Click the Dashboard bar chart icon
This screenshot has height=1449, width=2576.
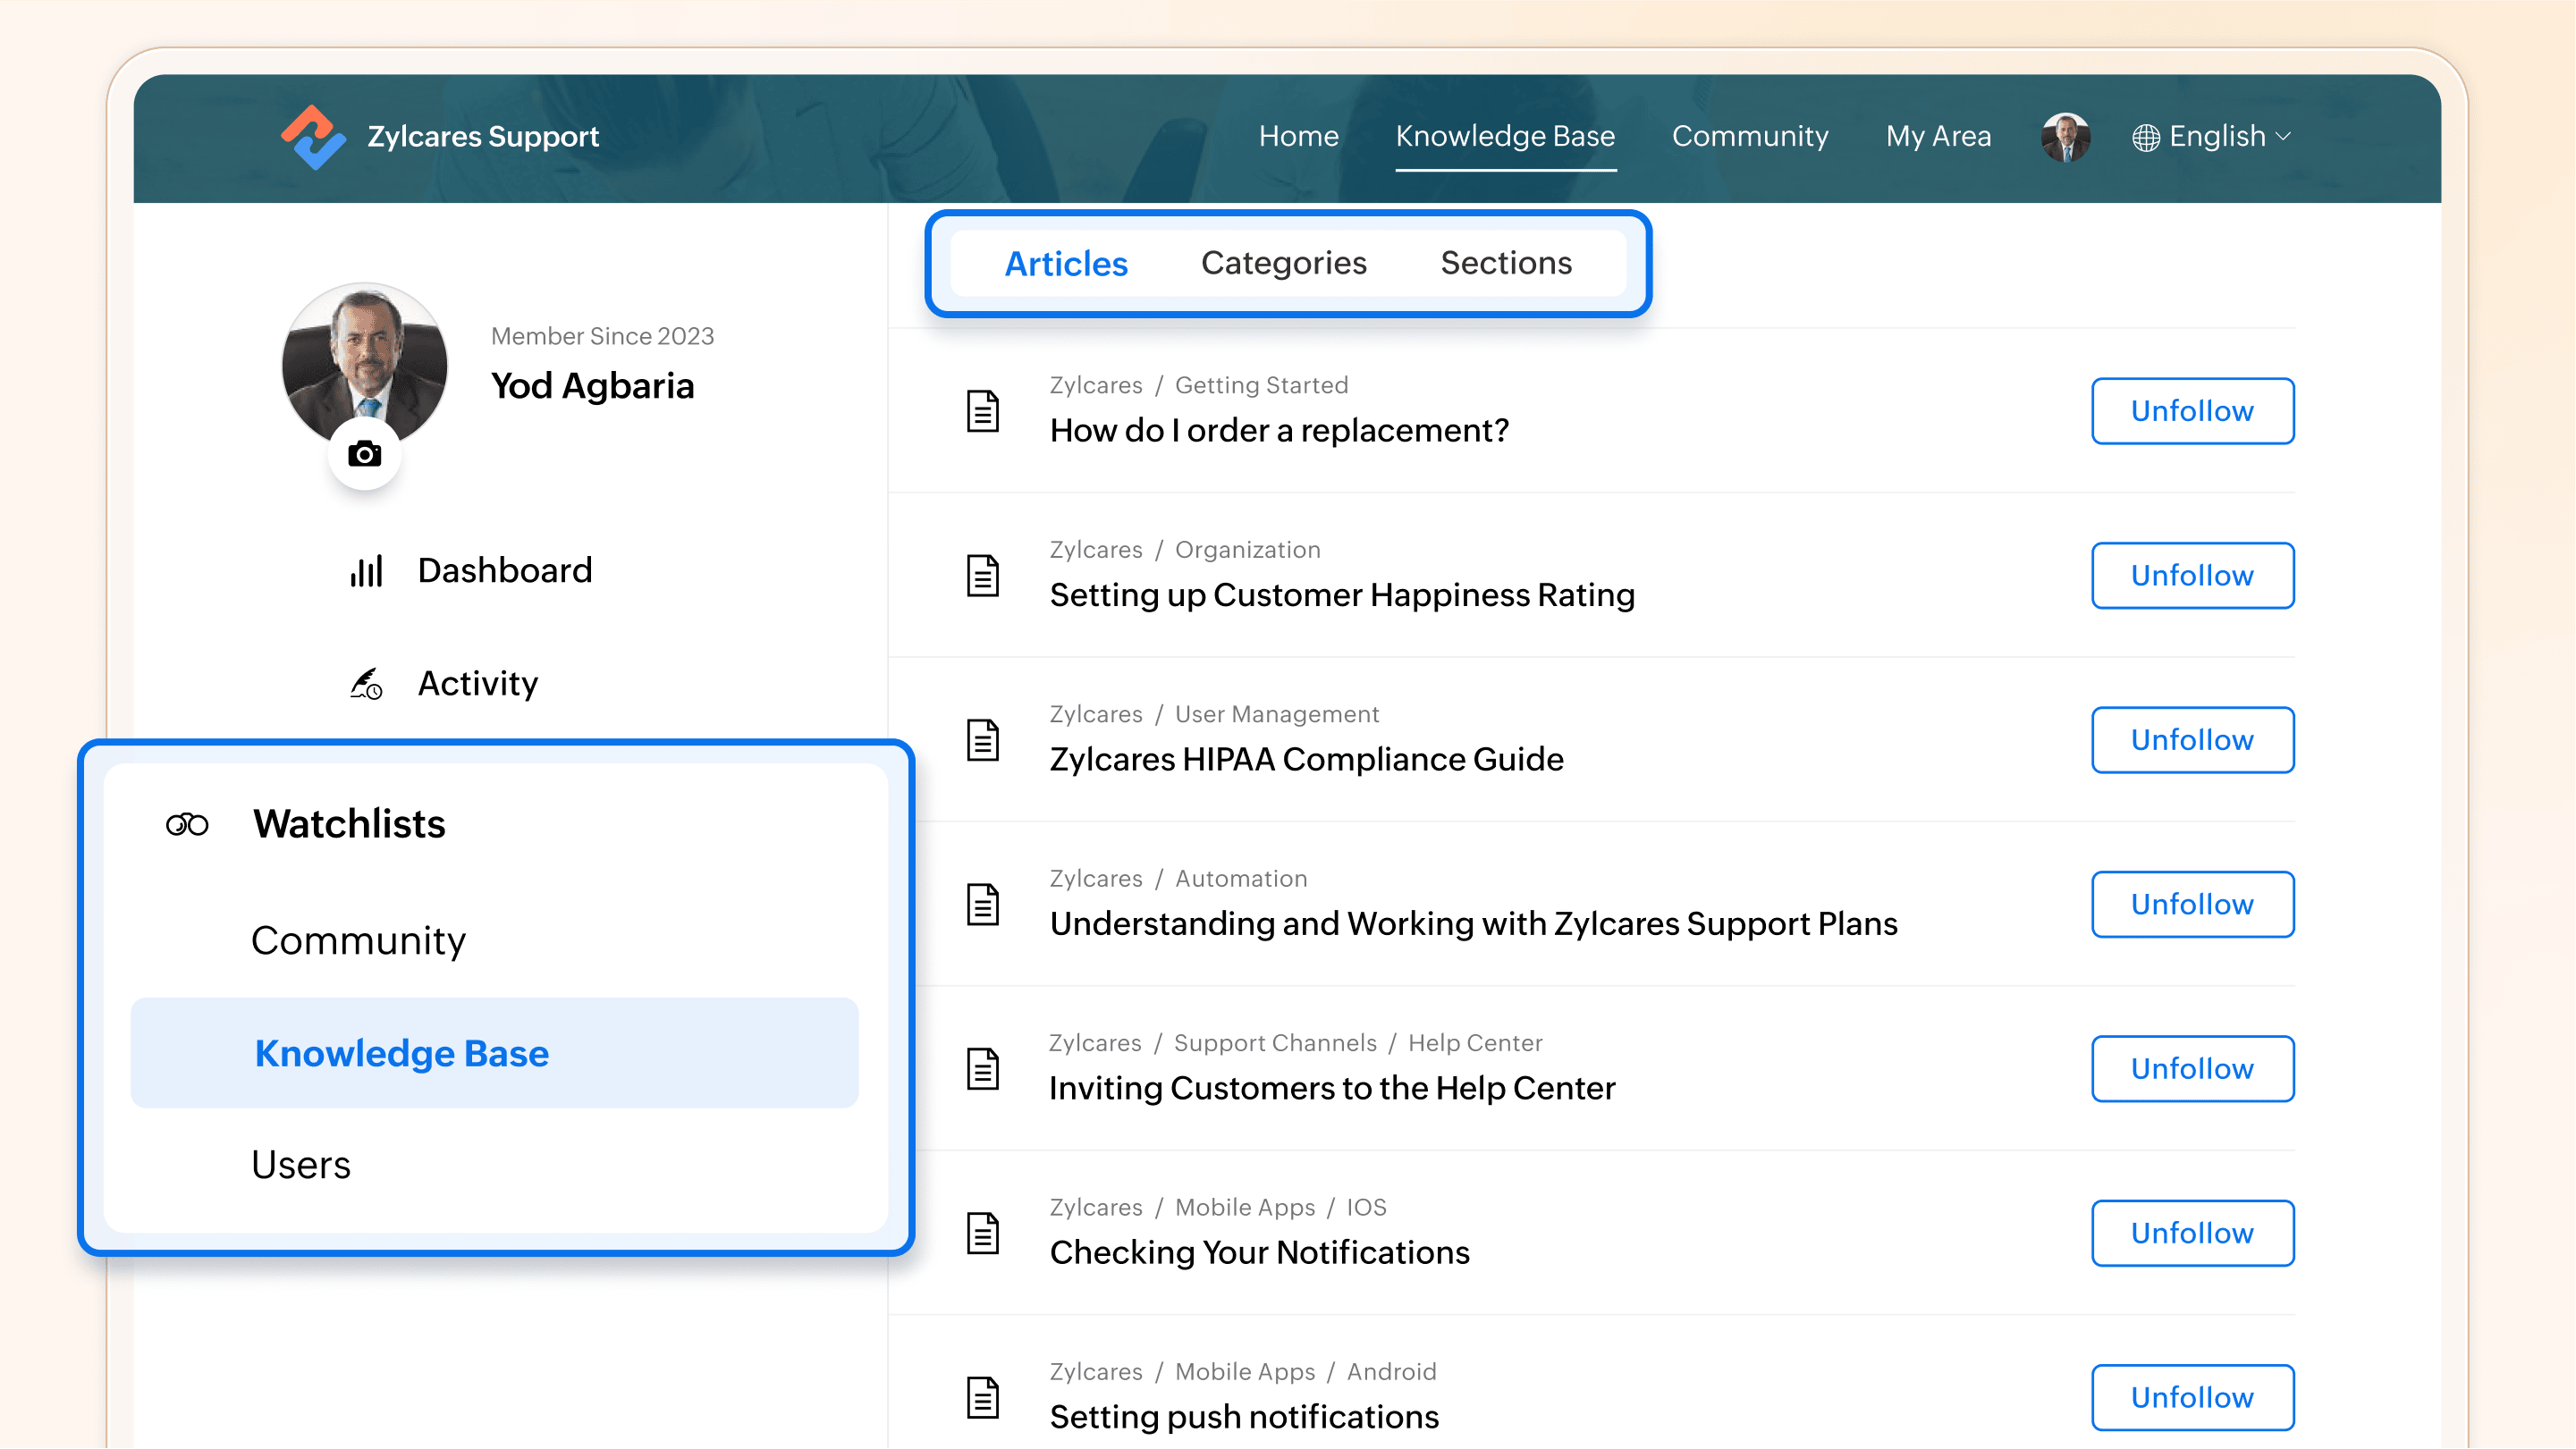pyautogui.click(x=366, y=571)
